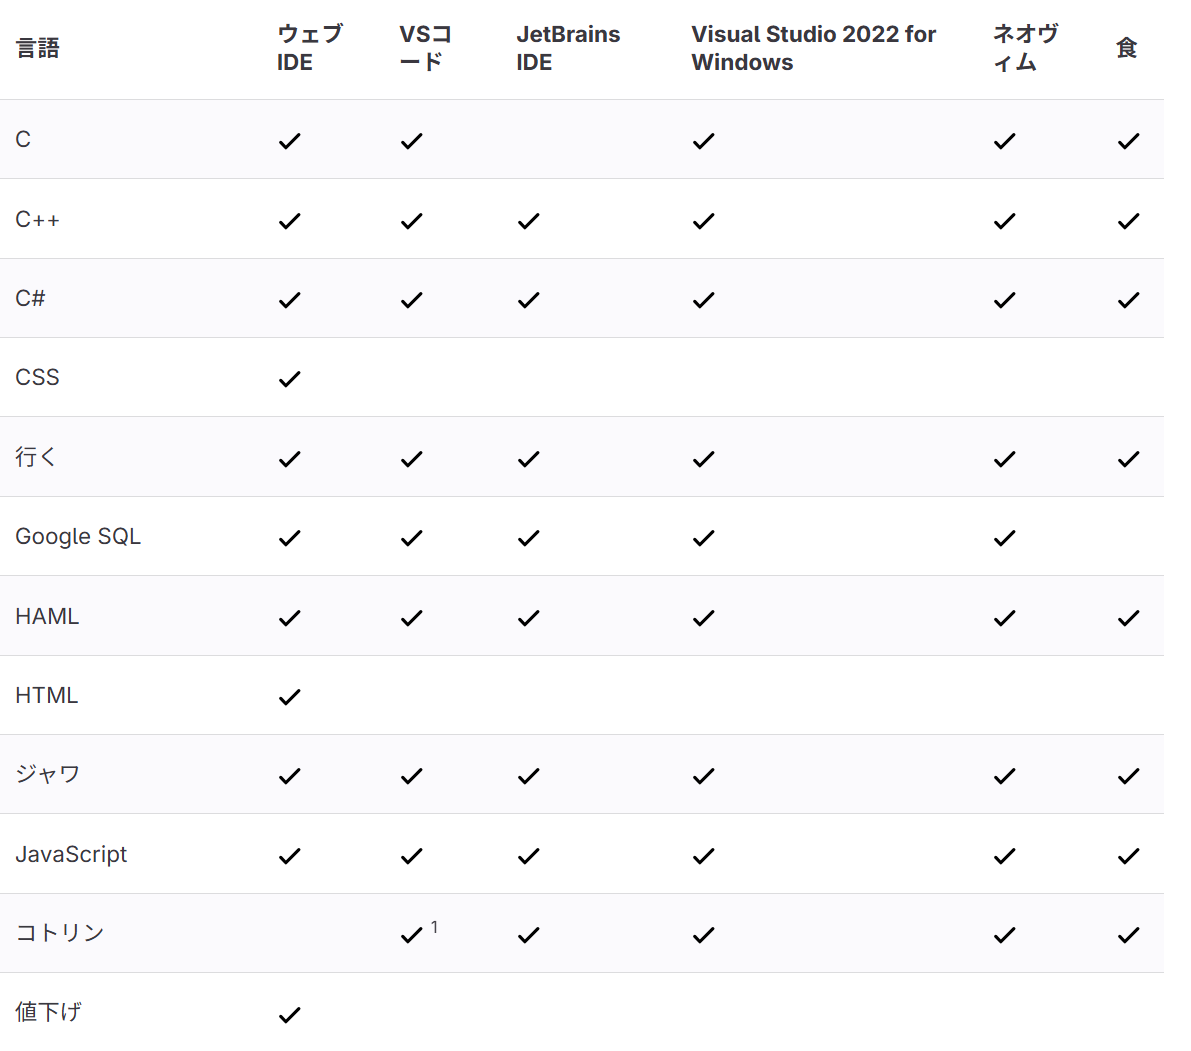Click the HAML row VS Code checkmark
Viewport: 1191px width, 1051px height.
pyautogui.click(x=411, y=618)
